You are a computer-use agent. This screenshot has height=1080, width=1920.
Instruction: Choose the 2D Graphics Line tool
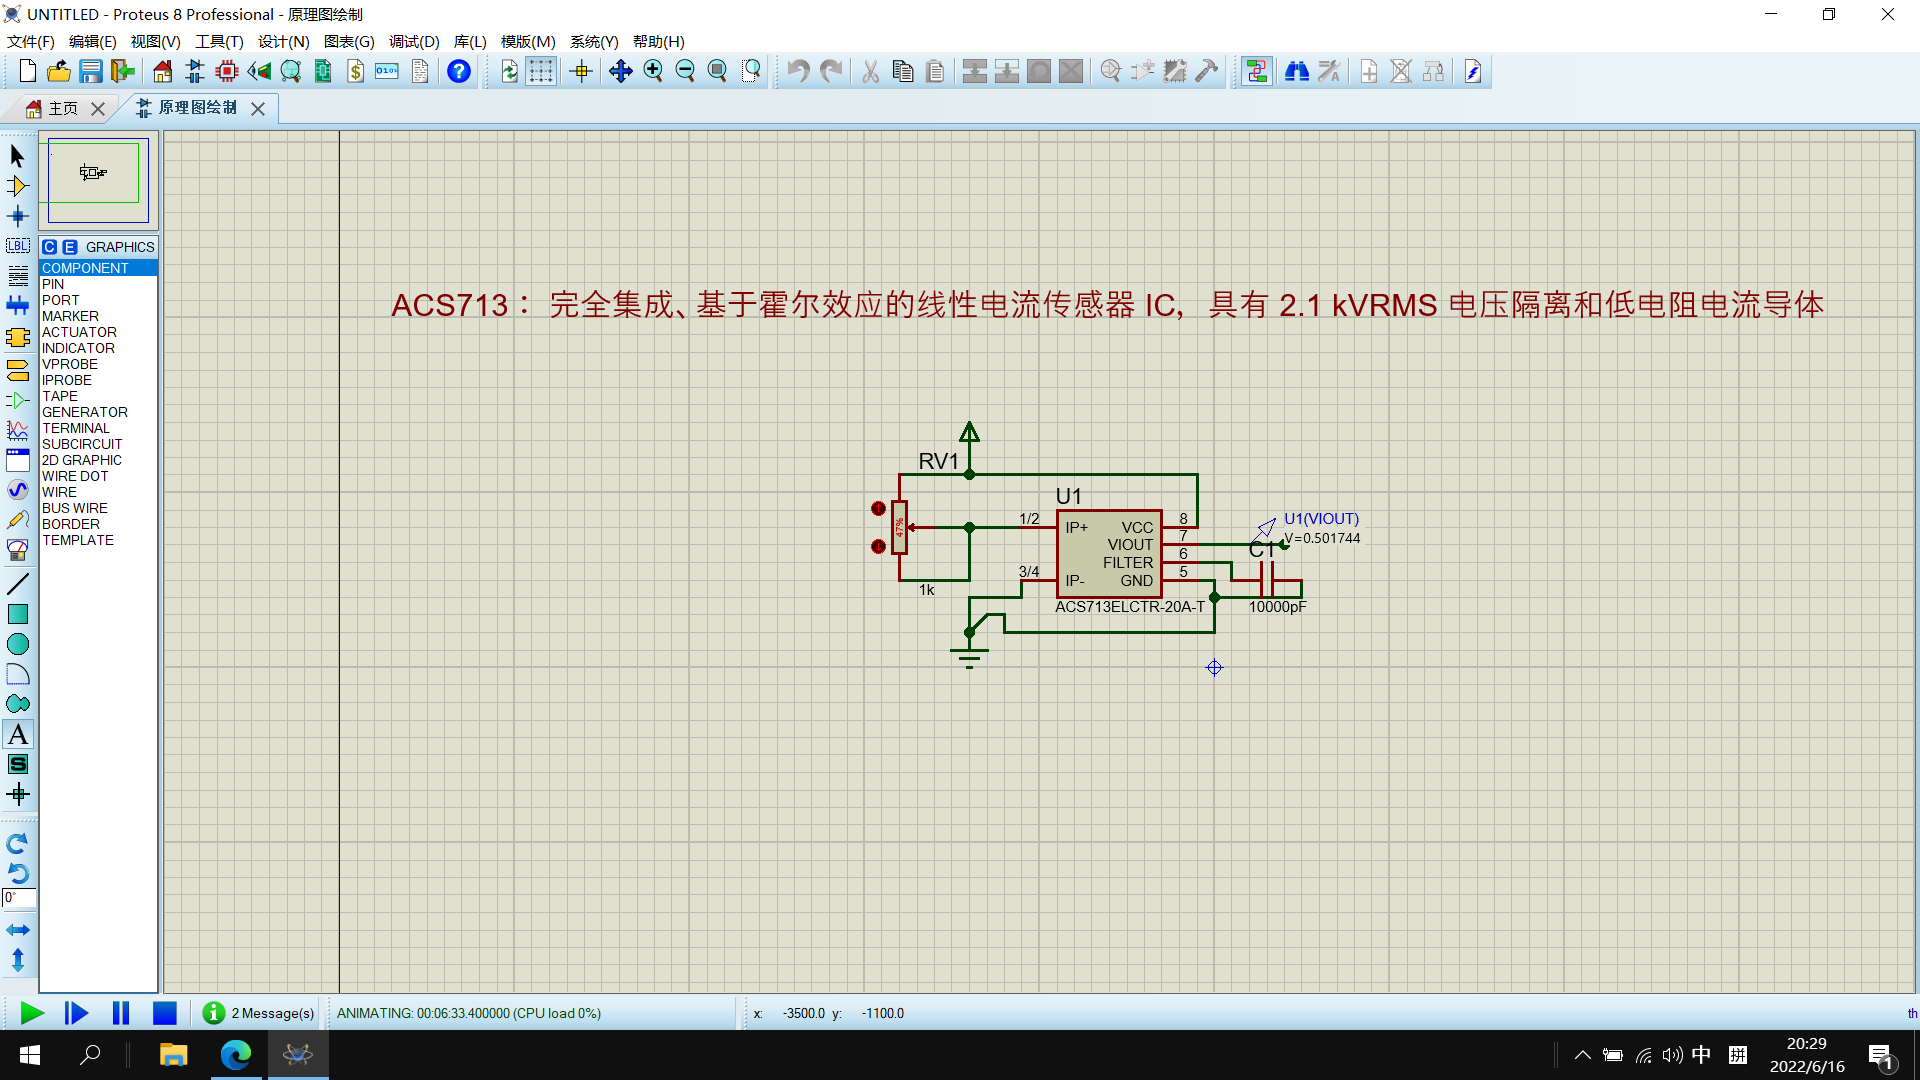click(18, 584)
